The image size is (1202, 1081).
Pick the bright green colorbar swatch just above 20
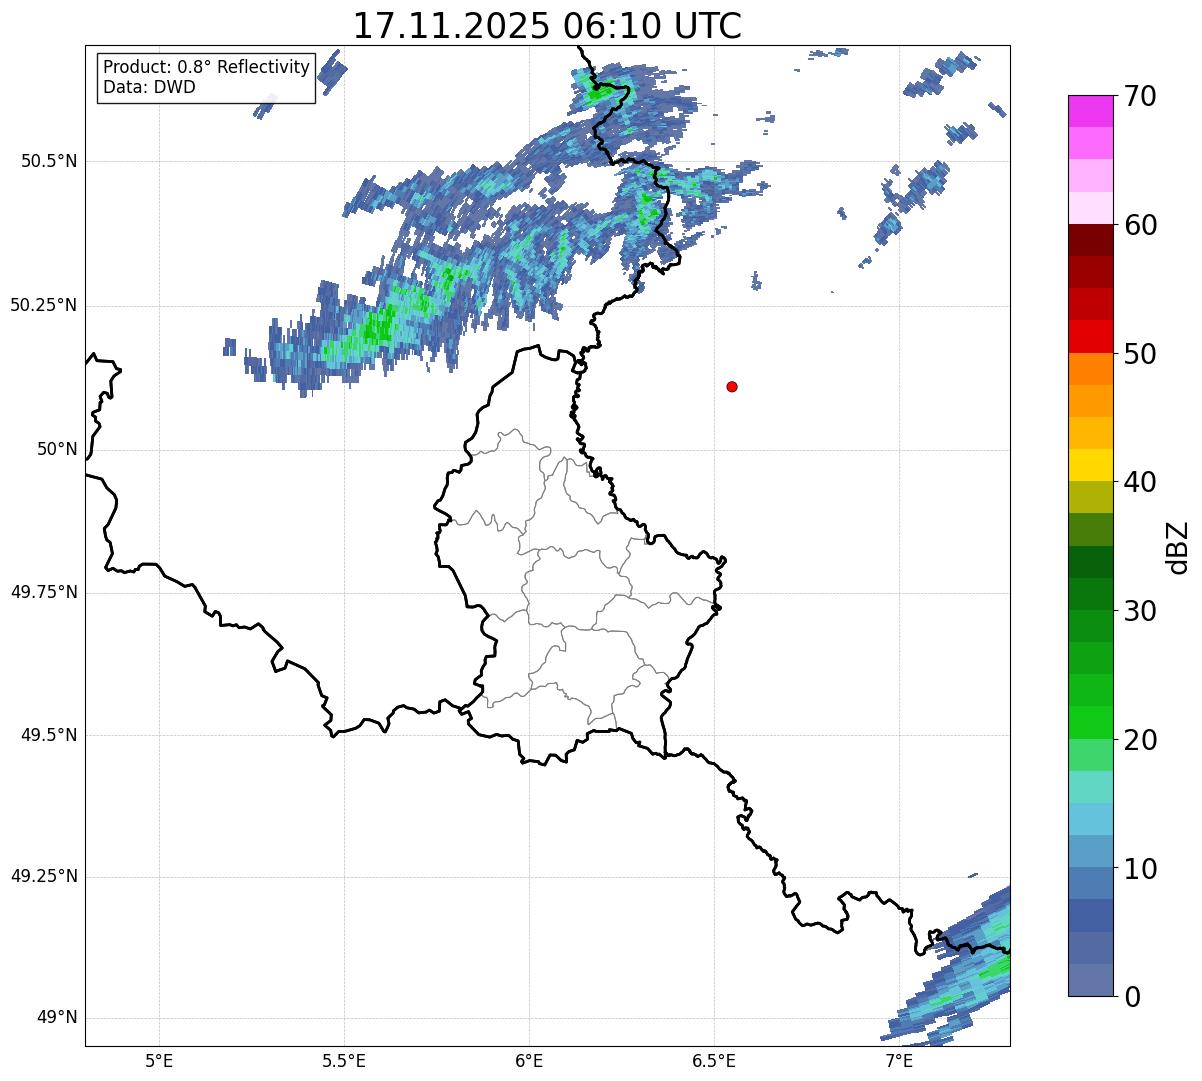click(1090, 723)
